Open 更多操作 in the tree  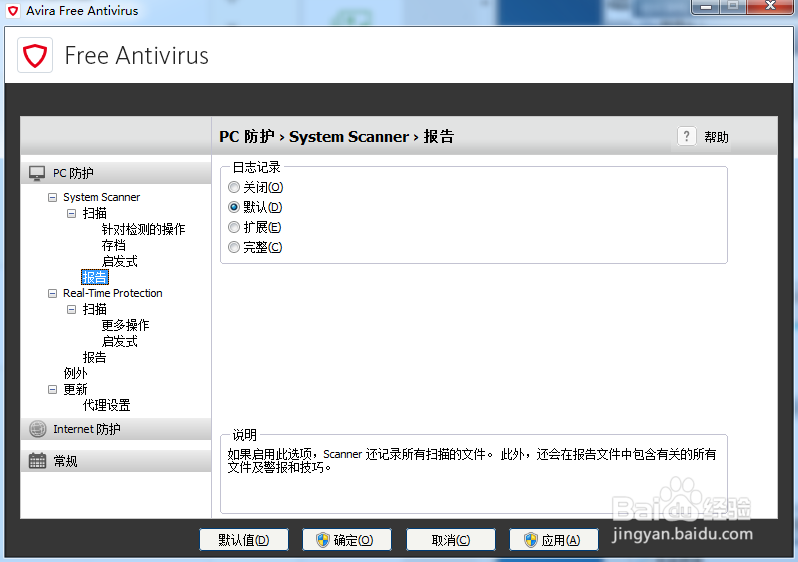(125, 325)
